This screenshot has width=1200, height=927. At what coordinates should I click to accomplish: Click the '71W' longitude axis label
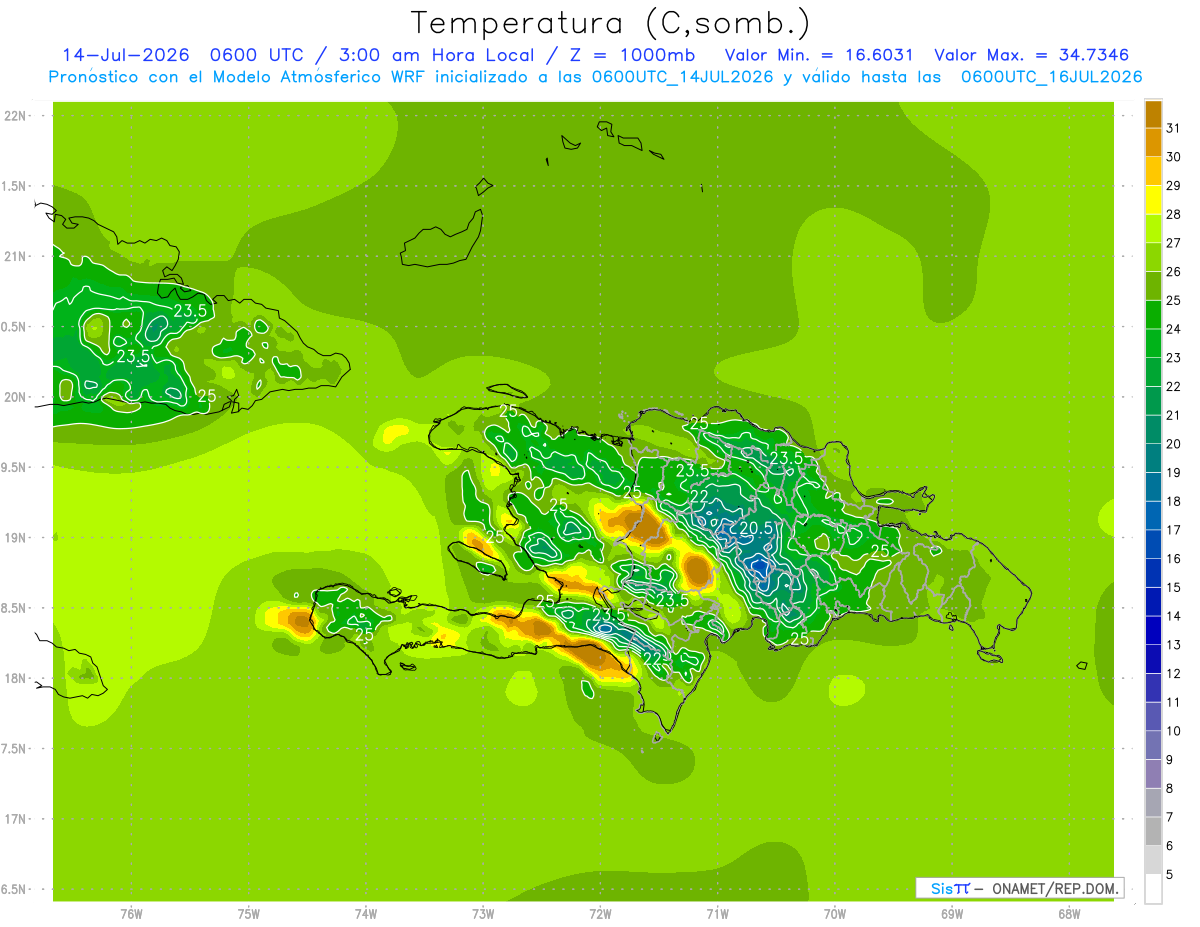click(717, 914)
